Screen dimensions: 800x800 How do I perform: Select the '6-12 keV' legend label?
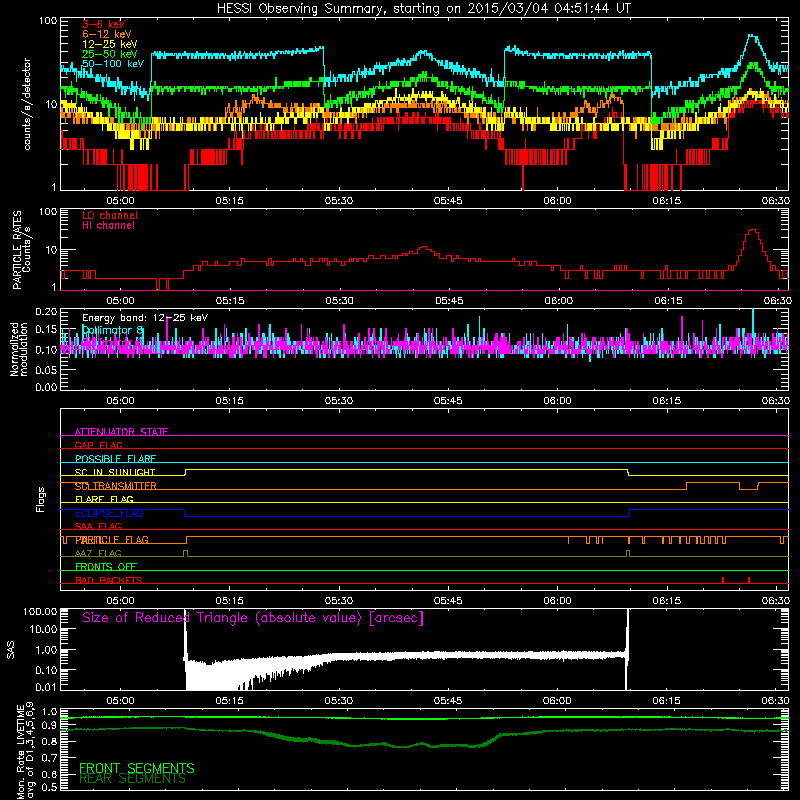pos(107,34)
